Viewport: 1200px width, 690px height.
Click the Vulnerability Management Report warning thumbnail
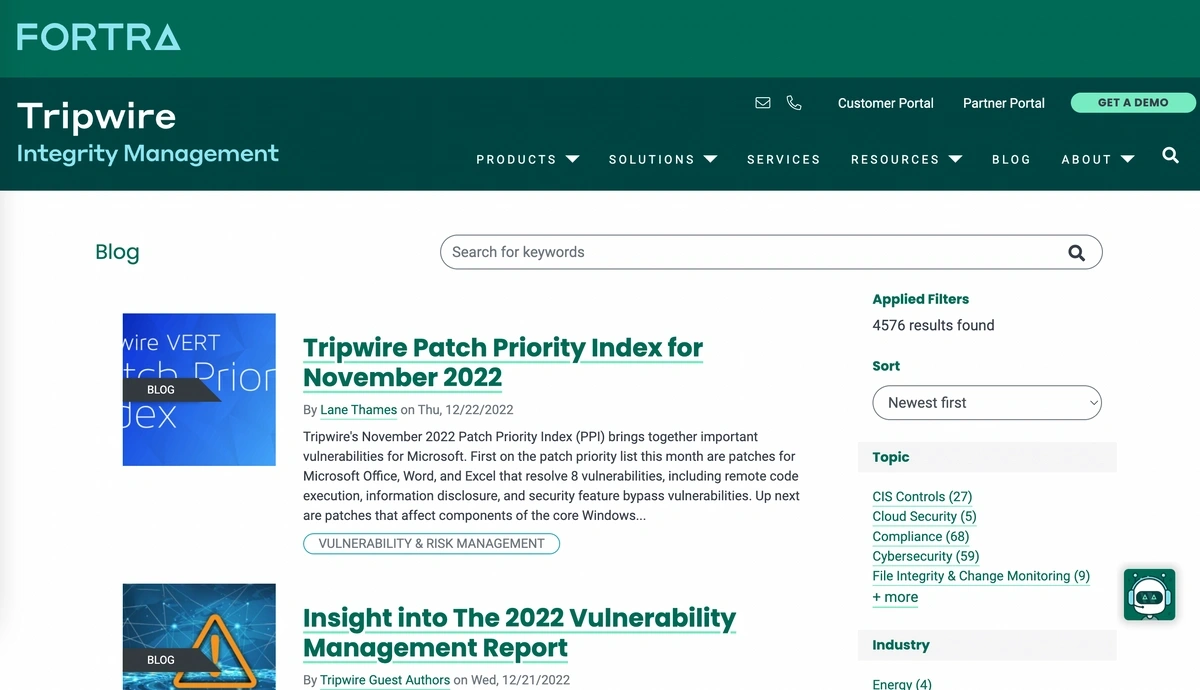pos(199,637)
